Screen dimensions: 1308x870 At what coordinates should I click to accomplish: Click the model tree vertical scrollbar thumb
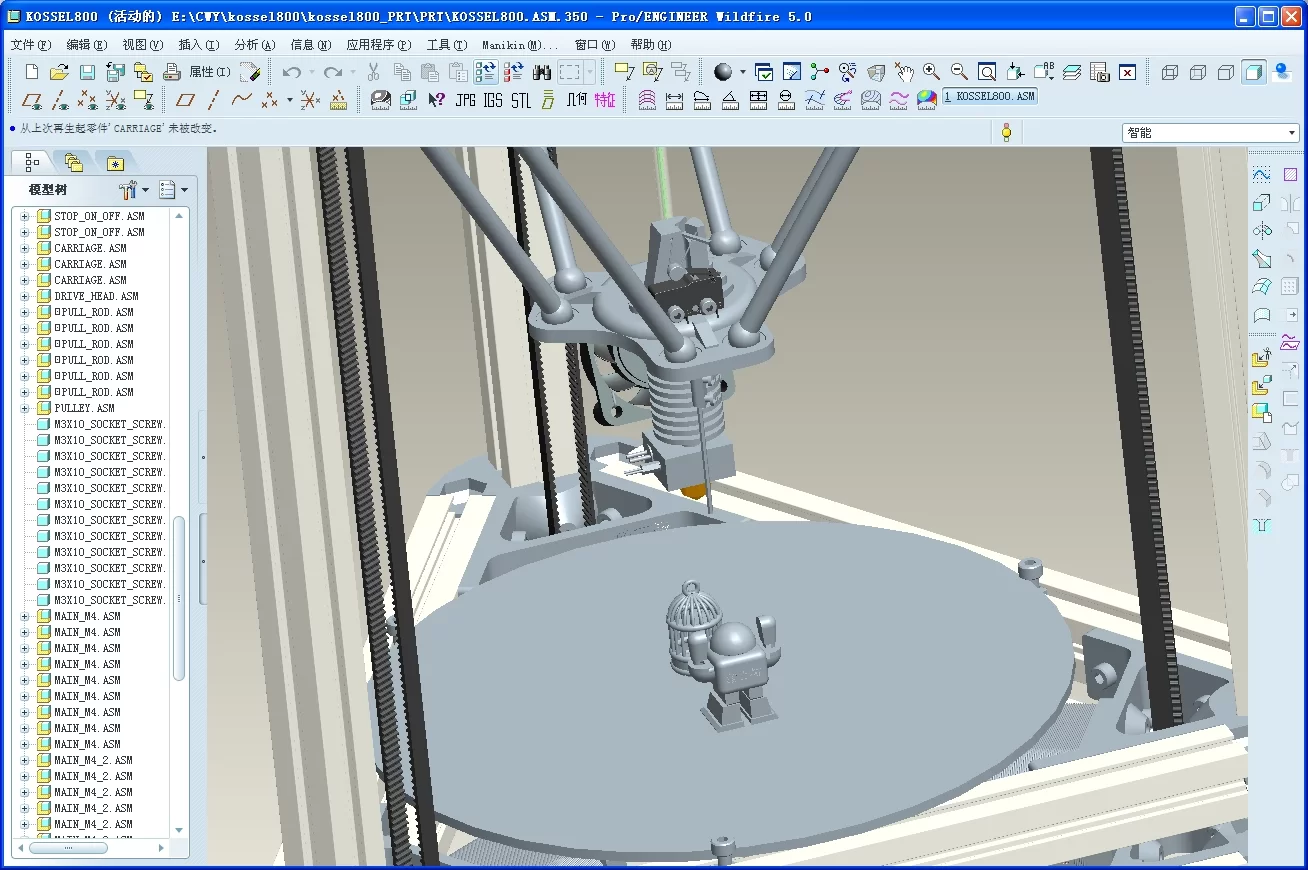pos(179,598)
